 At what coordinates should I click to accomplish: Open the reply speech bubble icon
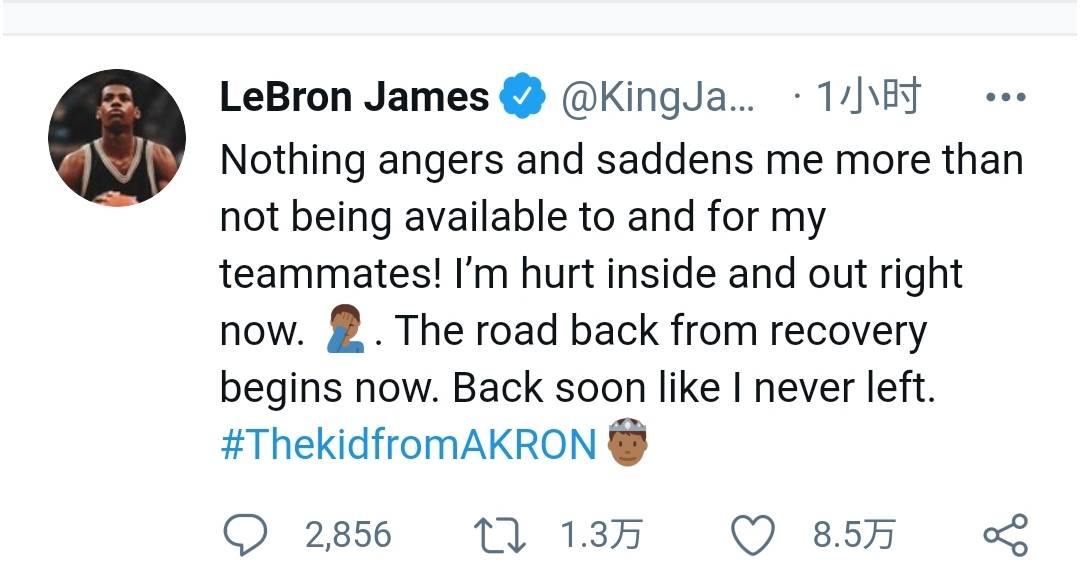click(x=245, y=535)
